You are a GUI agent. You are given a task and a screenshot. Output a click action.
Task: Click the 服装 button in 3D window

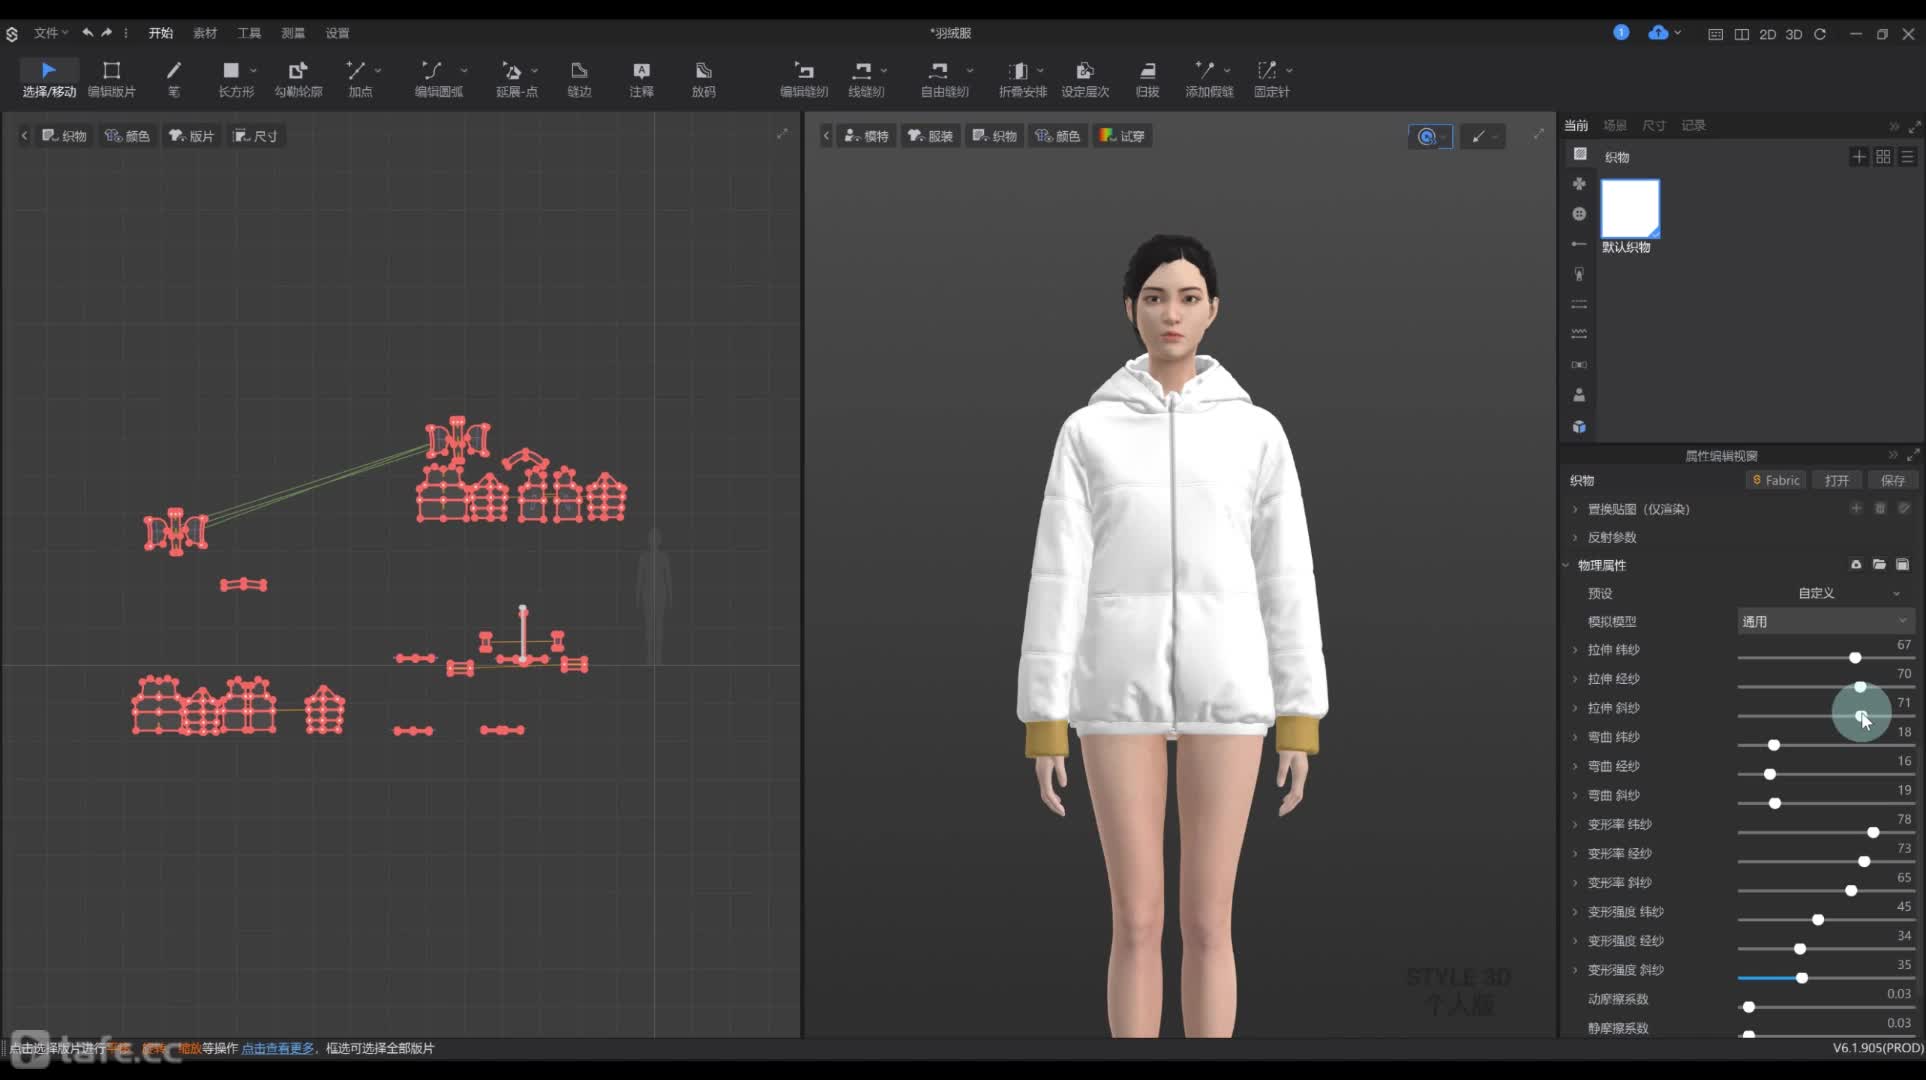930,136
